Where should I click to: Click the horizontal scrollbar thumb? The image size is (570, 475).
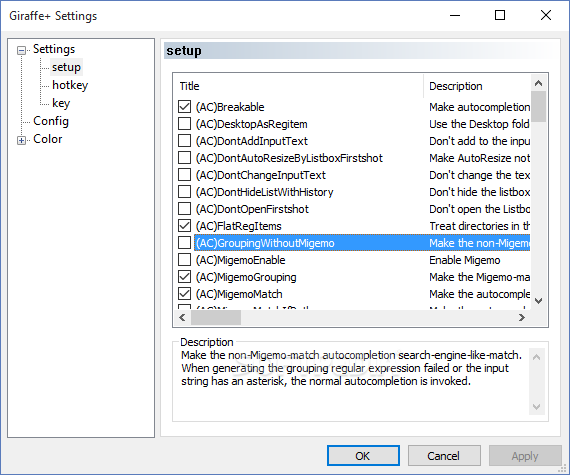point(216,318)
